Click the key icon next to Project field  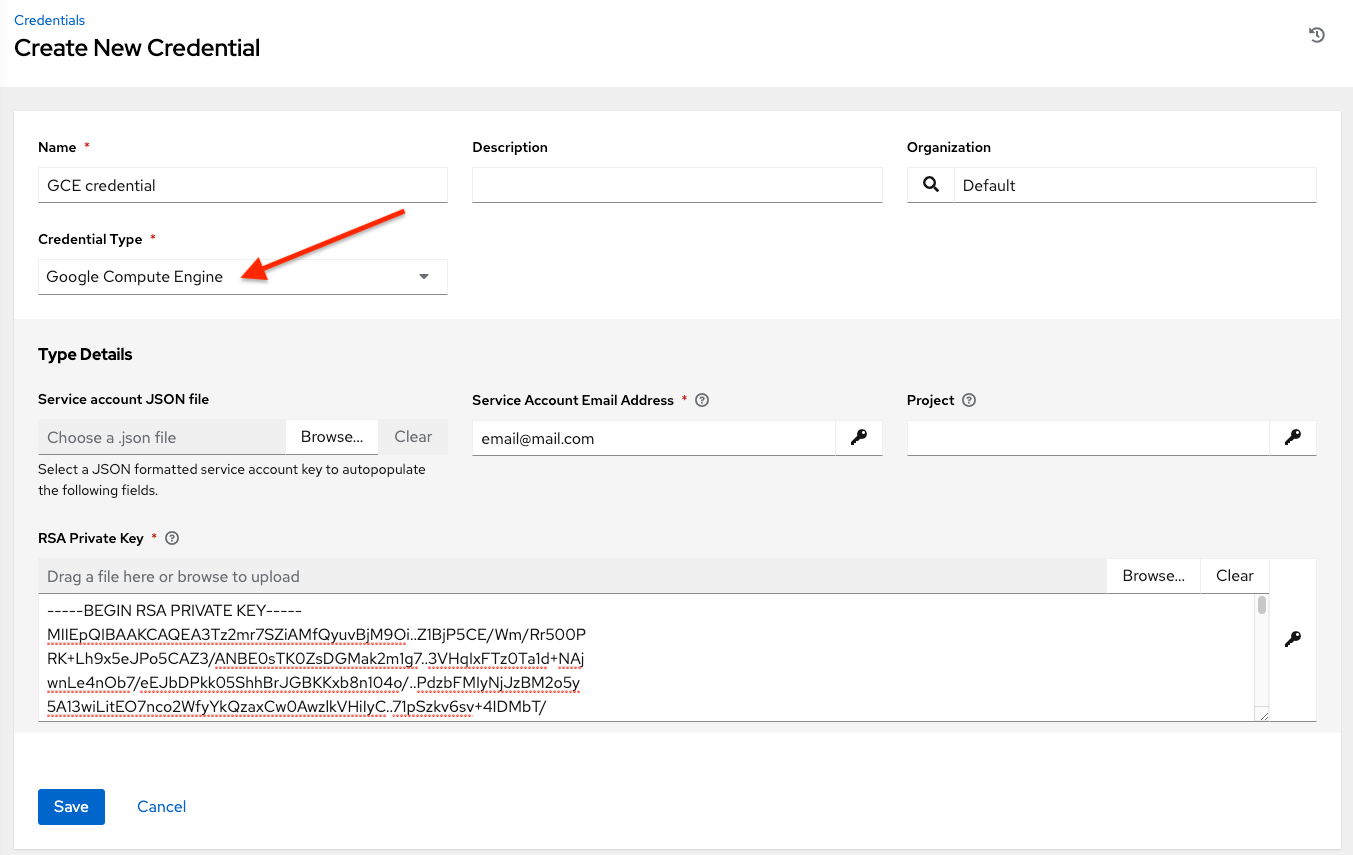tap(1294, 438)
